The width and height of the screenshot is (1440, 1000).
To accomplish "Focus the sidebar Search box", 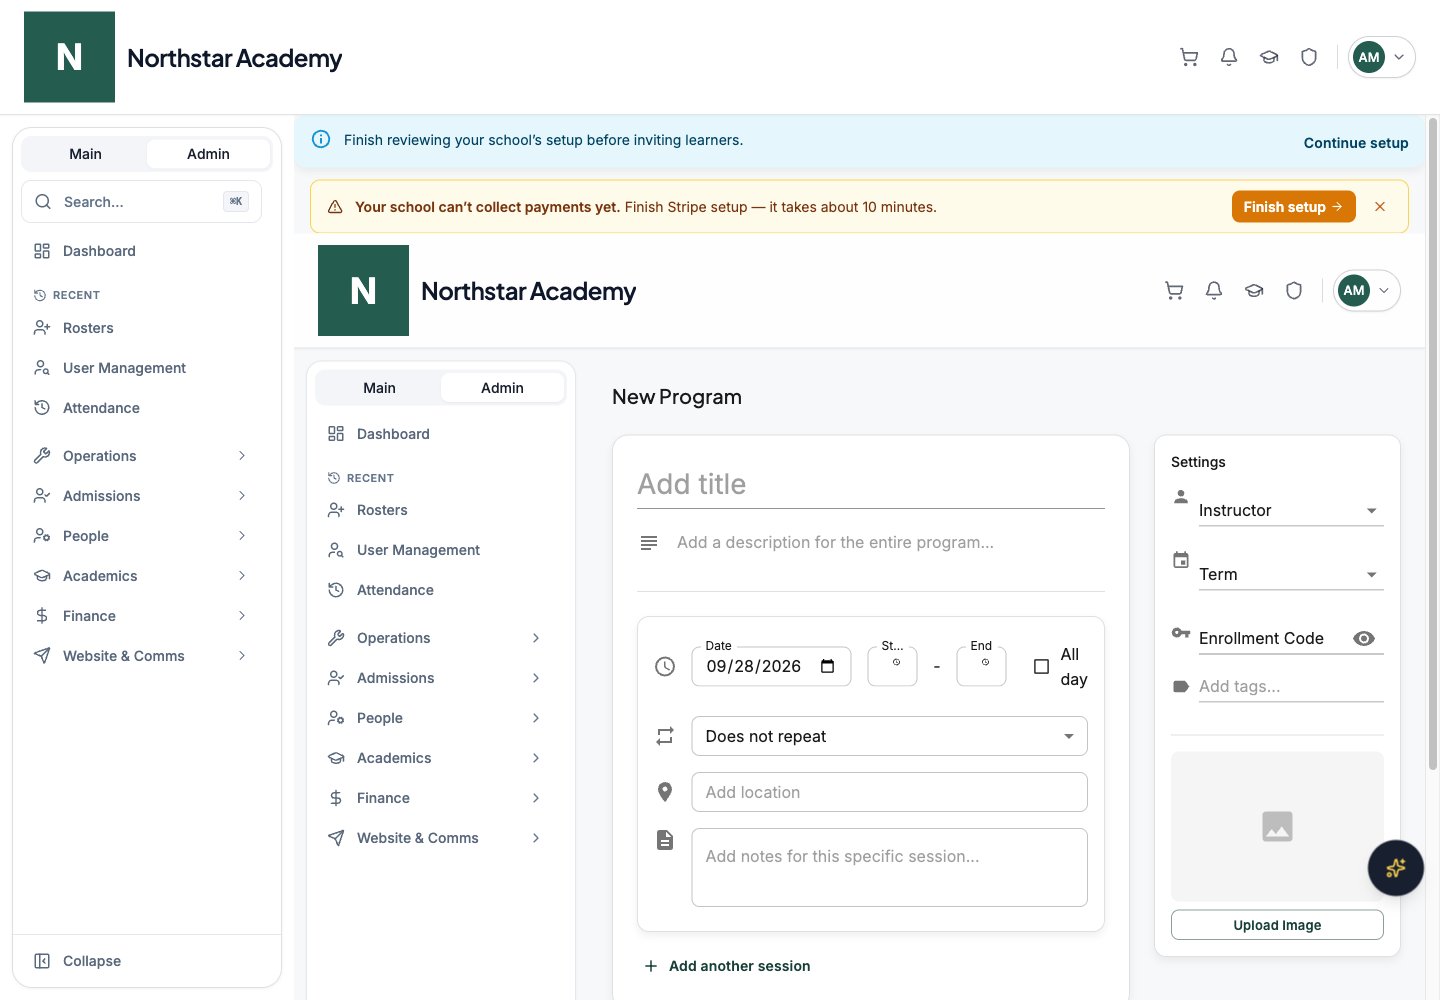I will tap(141, 202).
